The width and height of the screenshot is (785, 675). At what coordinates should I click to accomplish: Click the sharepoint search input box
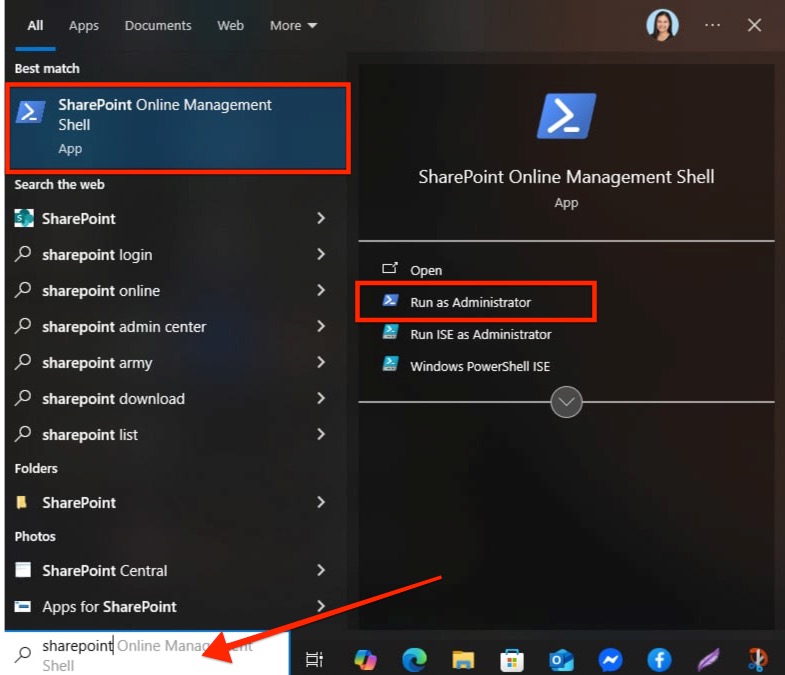coord(147,653)
